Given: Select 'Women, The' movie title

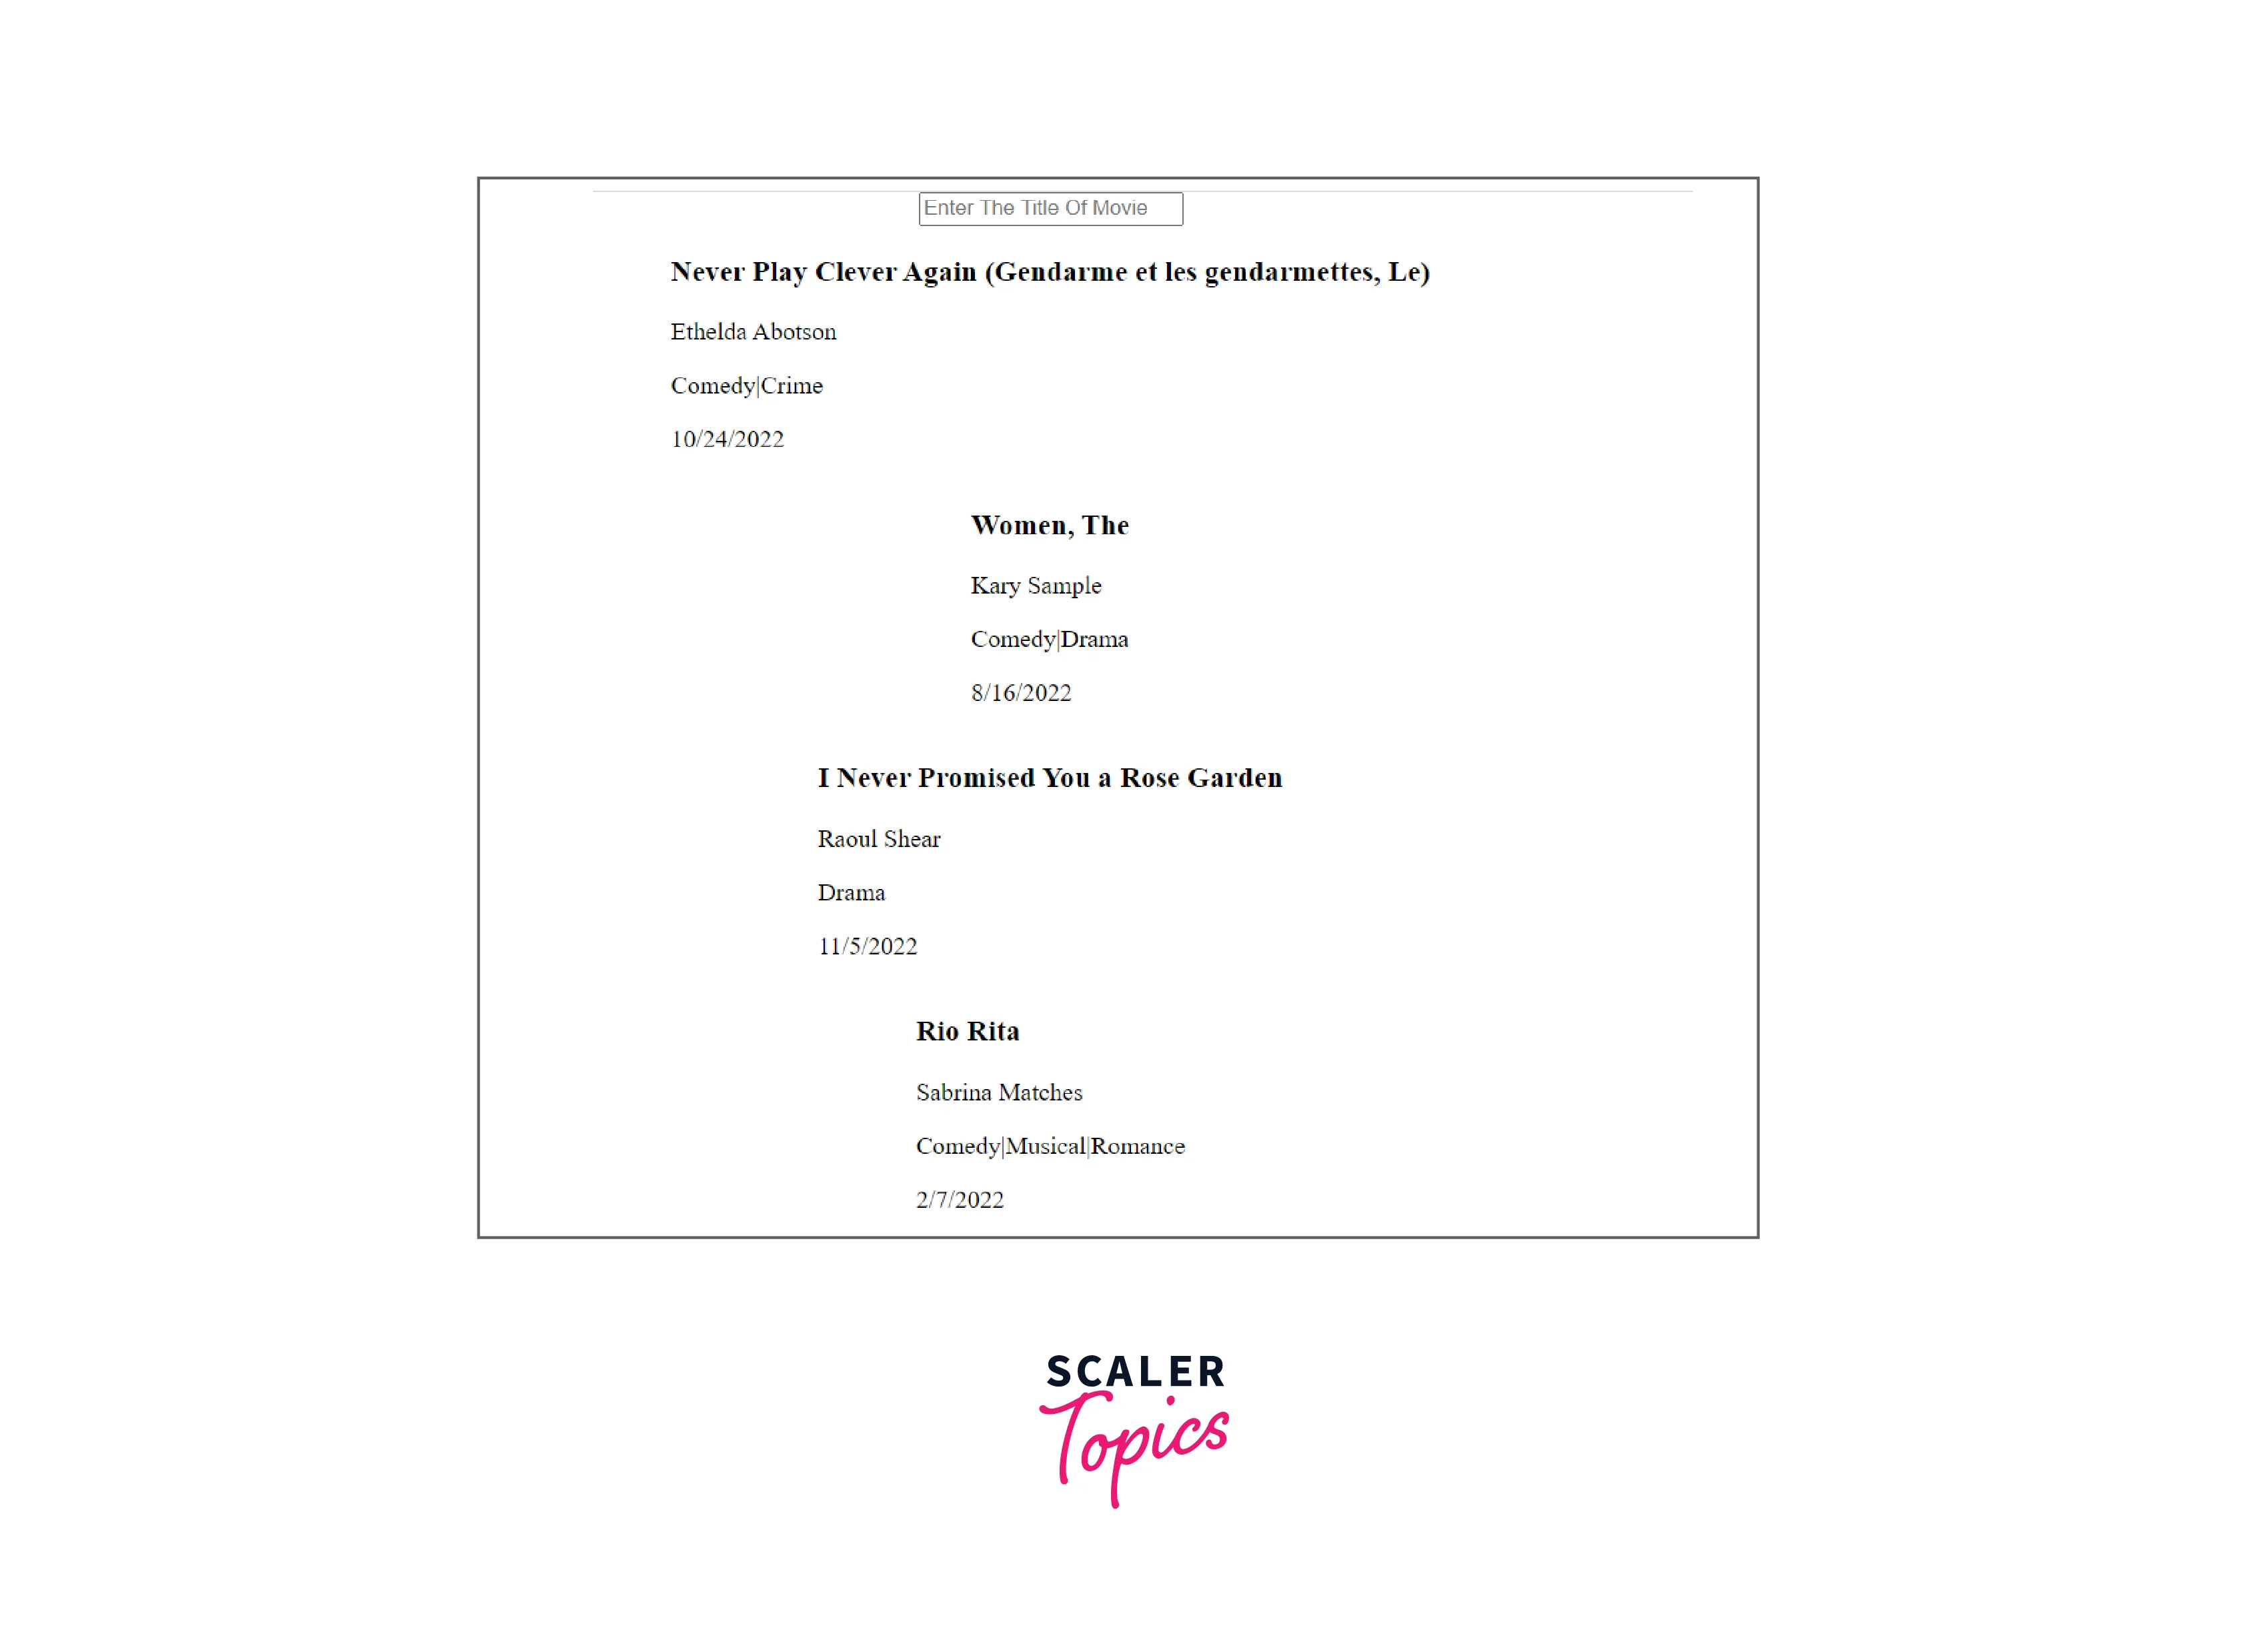Looking at the screenshot, I should pos(1050,525).
